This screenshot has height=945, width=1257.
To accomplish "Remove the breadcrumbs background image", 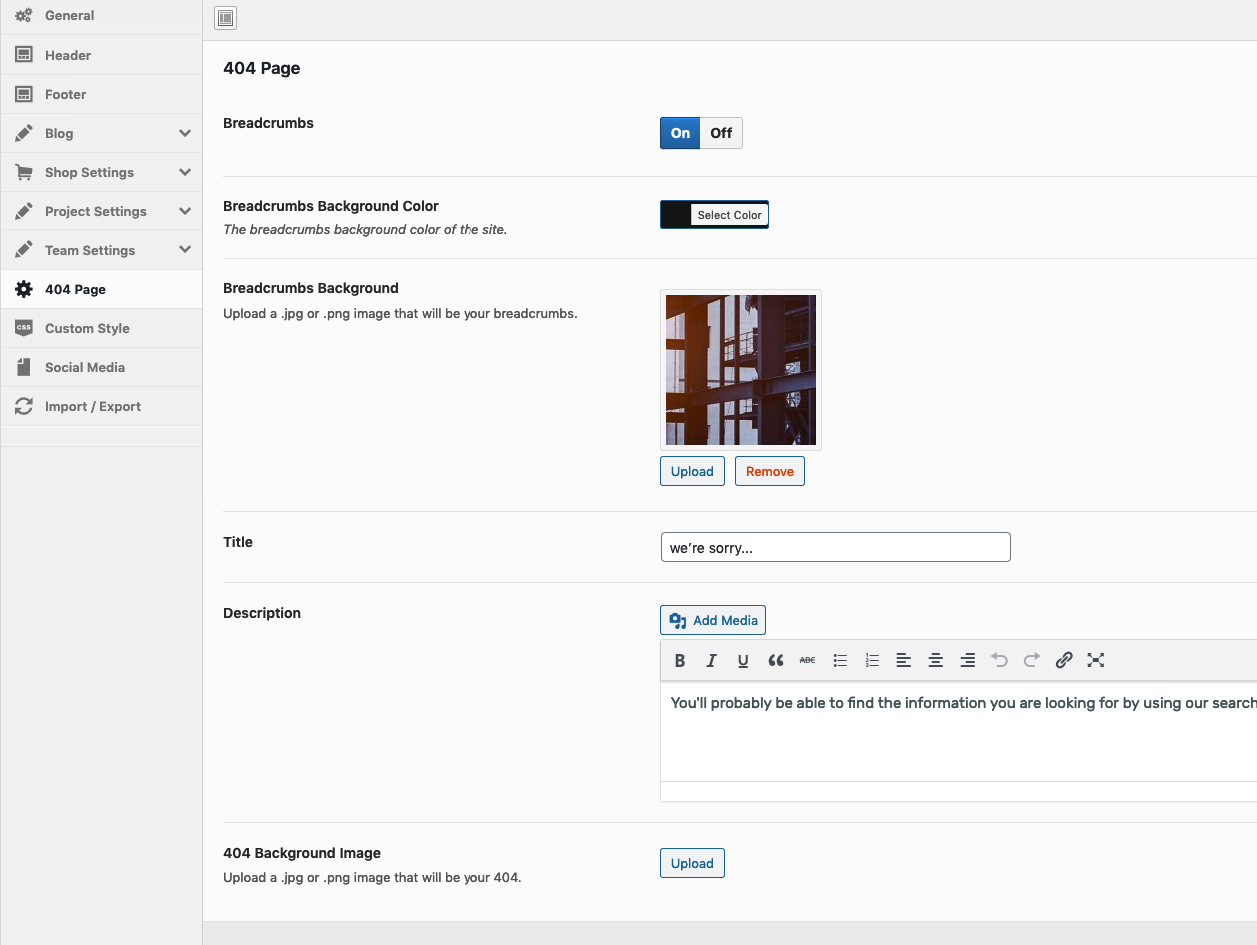I will (769, 471).
